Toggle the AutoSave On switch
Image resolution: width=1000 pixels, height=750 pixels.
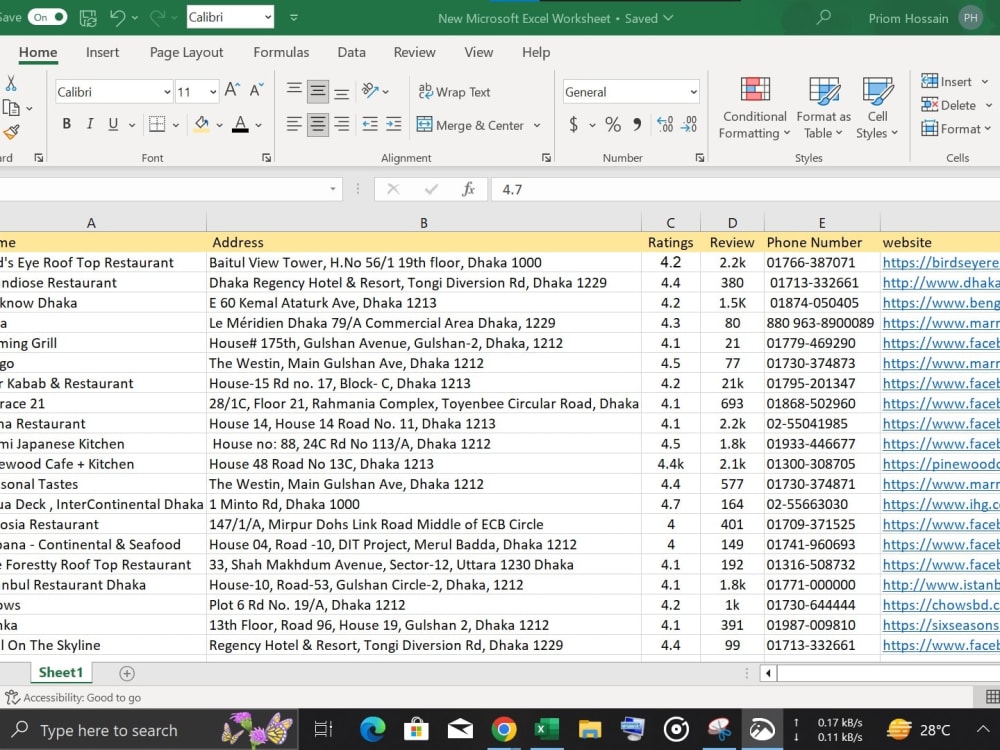47,17
